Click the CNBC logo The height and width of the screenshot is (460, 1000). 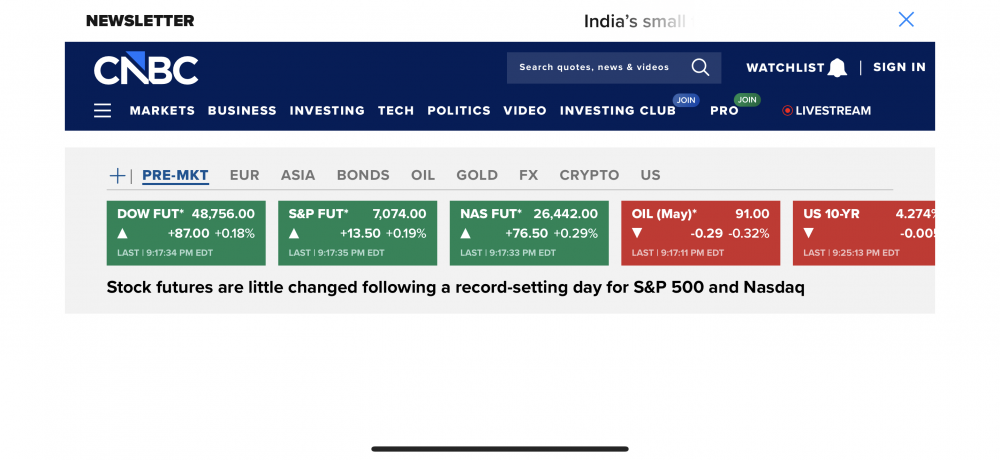point(146,69)
